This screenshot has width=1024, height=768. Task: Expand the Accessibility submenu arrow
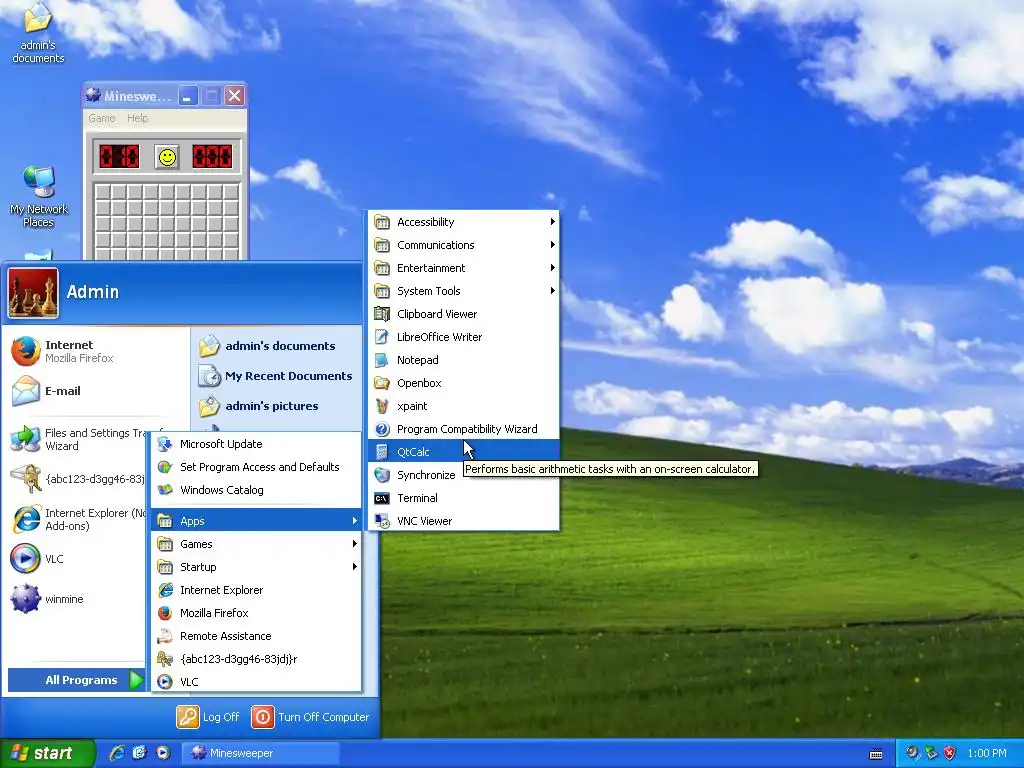552,222
